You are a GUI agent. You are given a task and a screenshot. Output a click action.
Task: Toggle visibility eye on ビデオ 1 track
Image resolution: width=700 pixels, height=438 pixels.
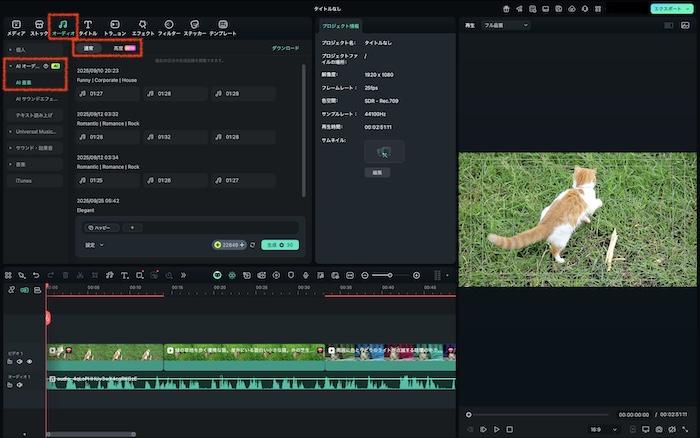click(x=29, y=361)
